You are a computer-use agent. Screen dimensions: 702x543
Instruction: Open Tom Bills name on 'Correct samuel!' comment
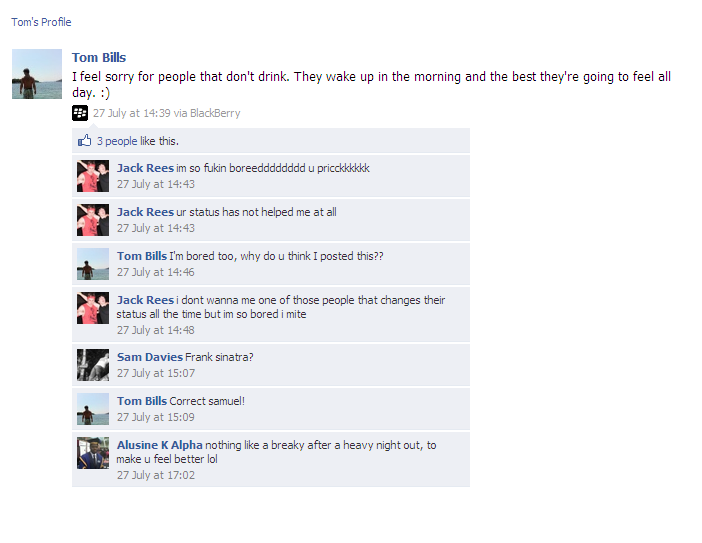pyautogui.click(x=142, y=401)
